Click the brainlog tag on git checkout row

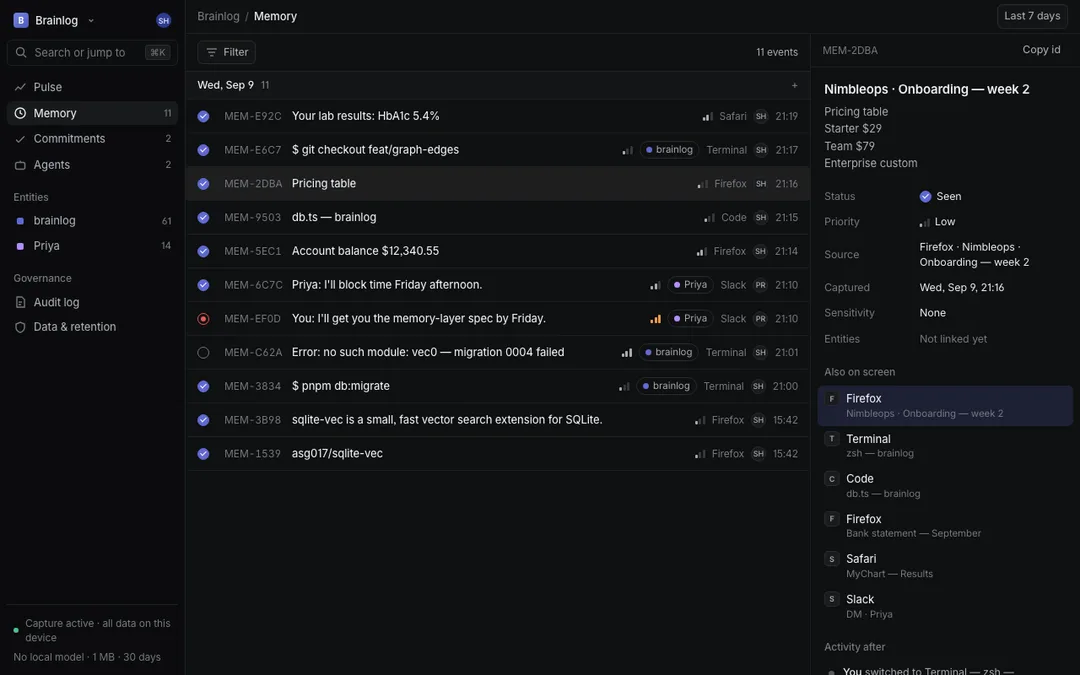point(669,149)
